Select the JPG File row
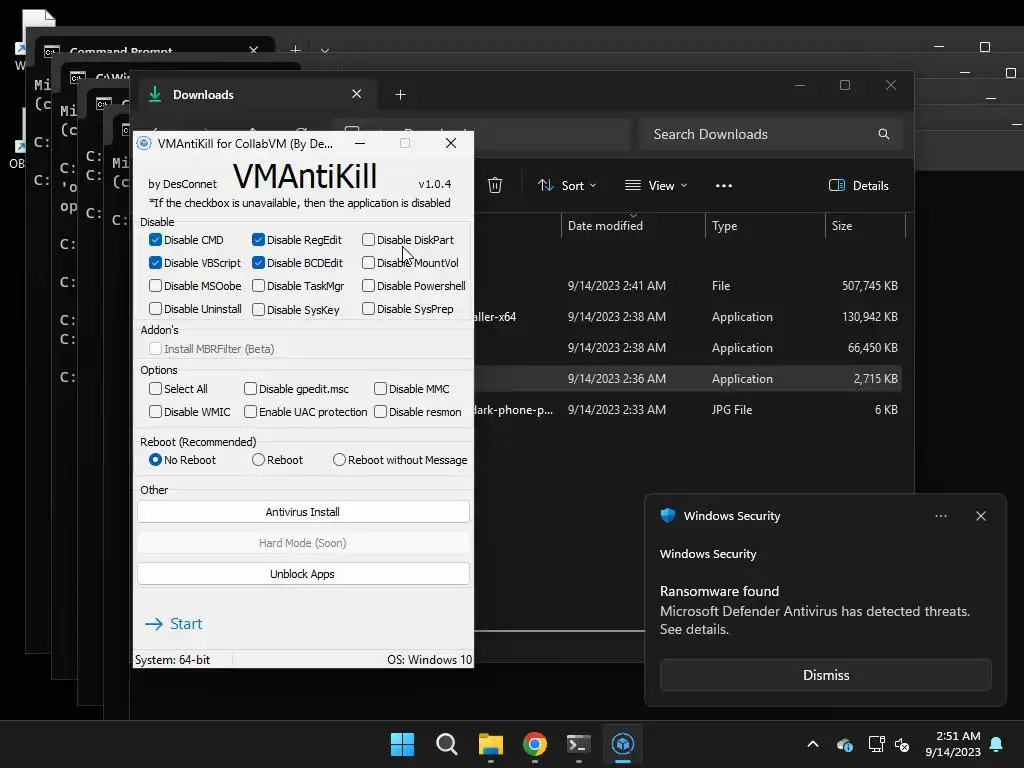The image size is (1024, 768). pos(688,409)
